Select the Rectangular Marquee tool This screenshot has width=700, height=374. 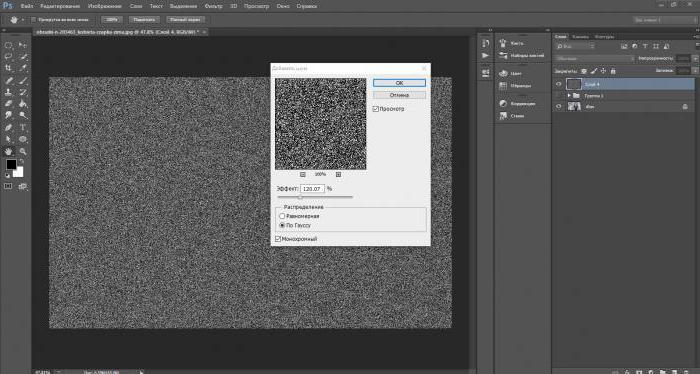8,45
